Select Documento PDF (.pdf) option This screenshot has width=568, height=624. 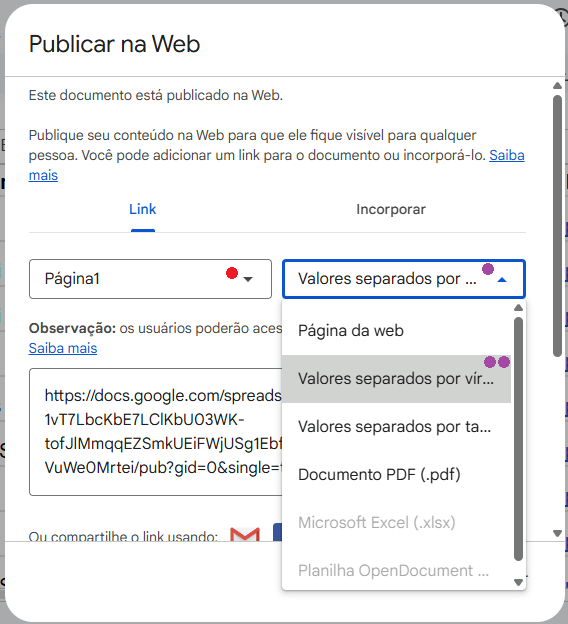tap(396, 475)
